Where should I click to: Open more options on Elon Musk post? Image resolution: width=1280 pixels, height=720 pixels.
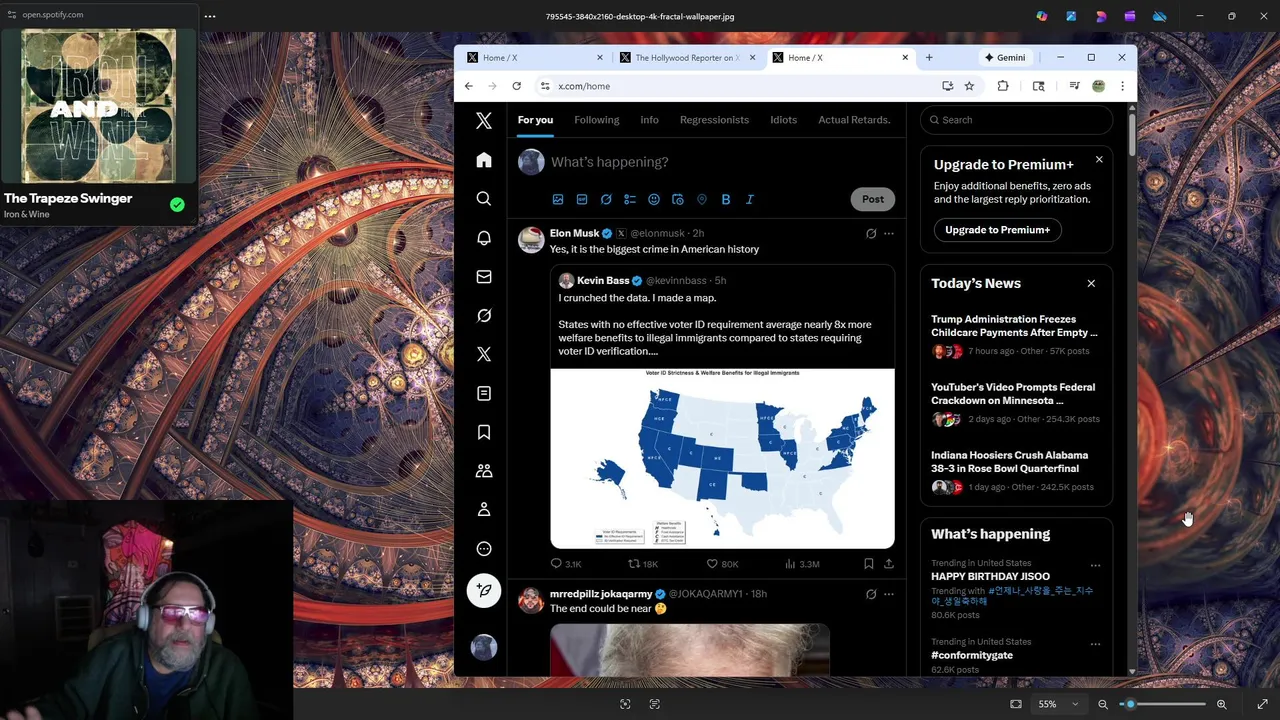pyautogui.click(x=889, y=234)
